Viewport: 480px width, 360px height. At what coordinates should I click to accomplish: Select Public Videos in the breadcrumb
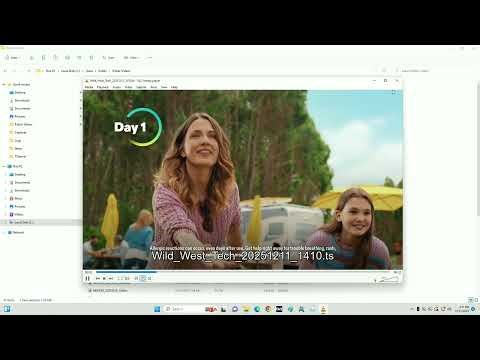[x=121, y=71]
